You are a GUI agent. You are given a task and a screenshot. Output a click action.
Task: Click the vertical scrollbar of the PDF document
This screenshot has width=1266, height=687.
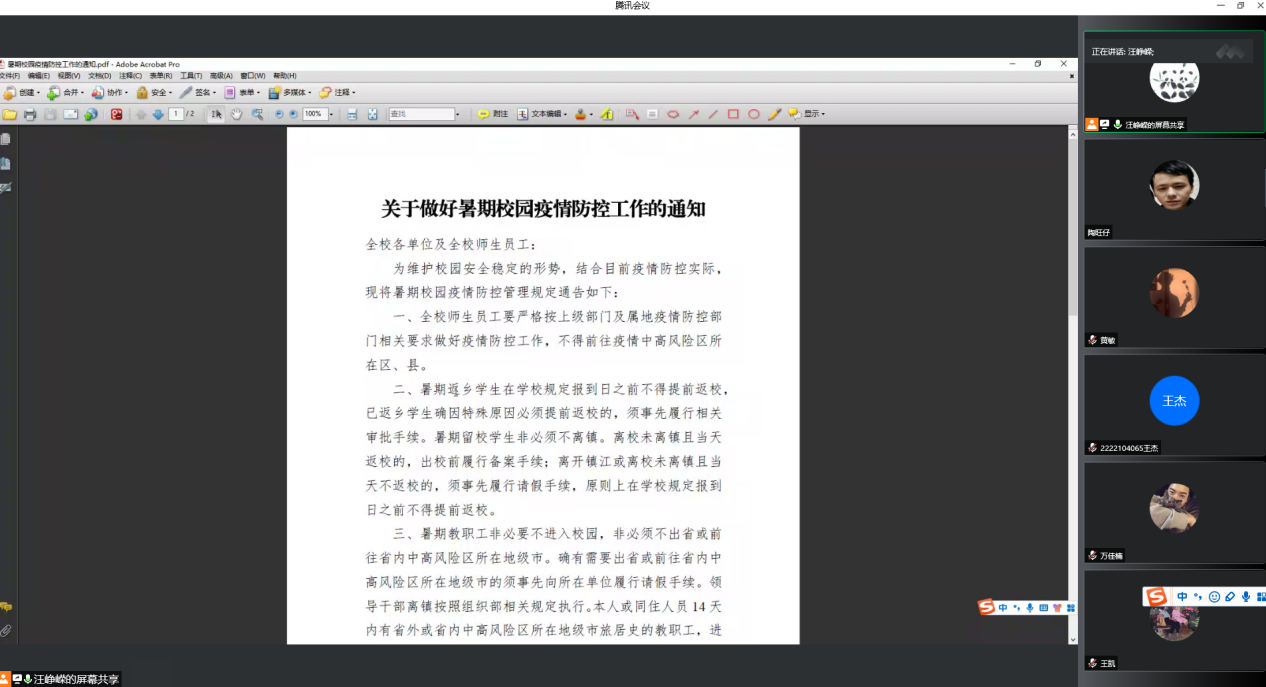[x=1073, y=300]
